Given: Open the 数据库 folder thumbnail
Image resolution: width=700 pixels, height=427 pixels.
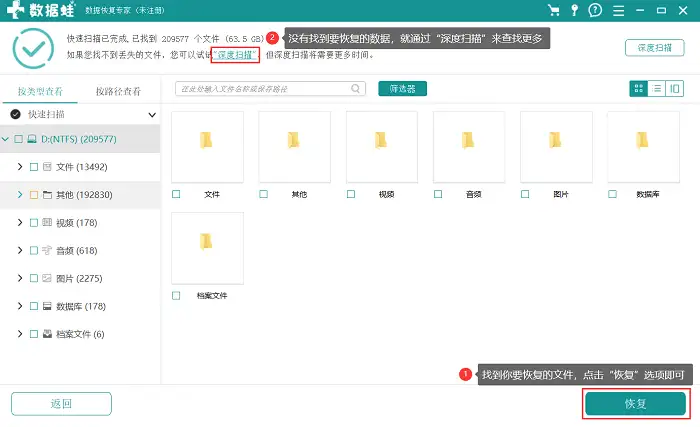Looking at the screenshot, I should coord(643,147).
